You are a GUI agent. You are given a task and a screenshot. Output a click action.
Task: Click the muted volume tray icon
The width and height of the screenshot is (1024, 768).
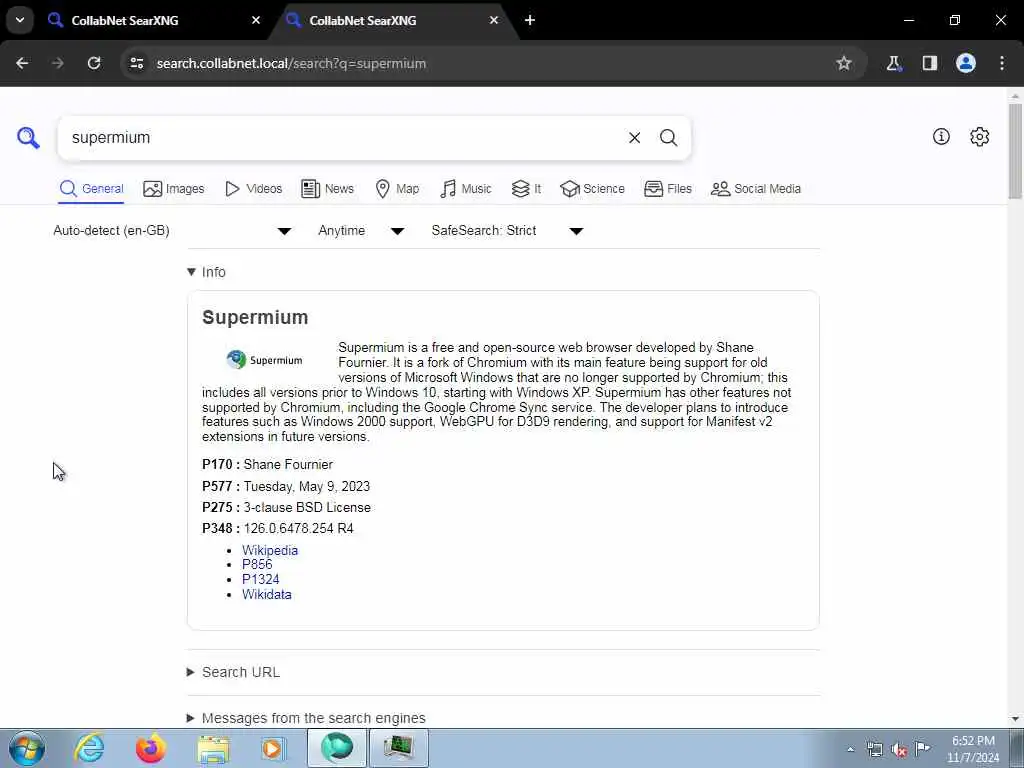(x=899, y=749)
